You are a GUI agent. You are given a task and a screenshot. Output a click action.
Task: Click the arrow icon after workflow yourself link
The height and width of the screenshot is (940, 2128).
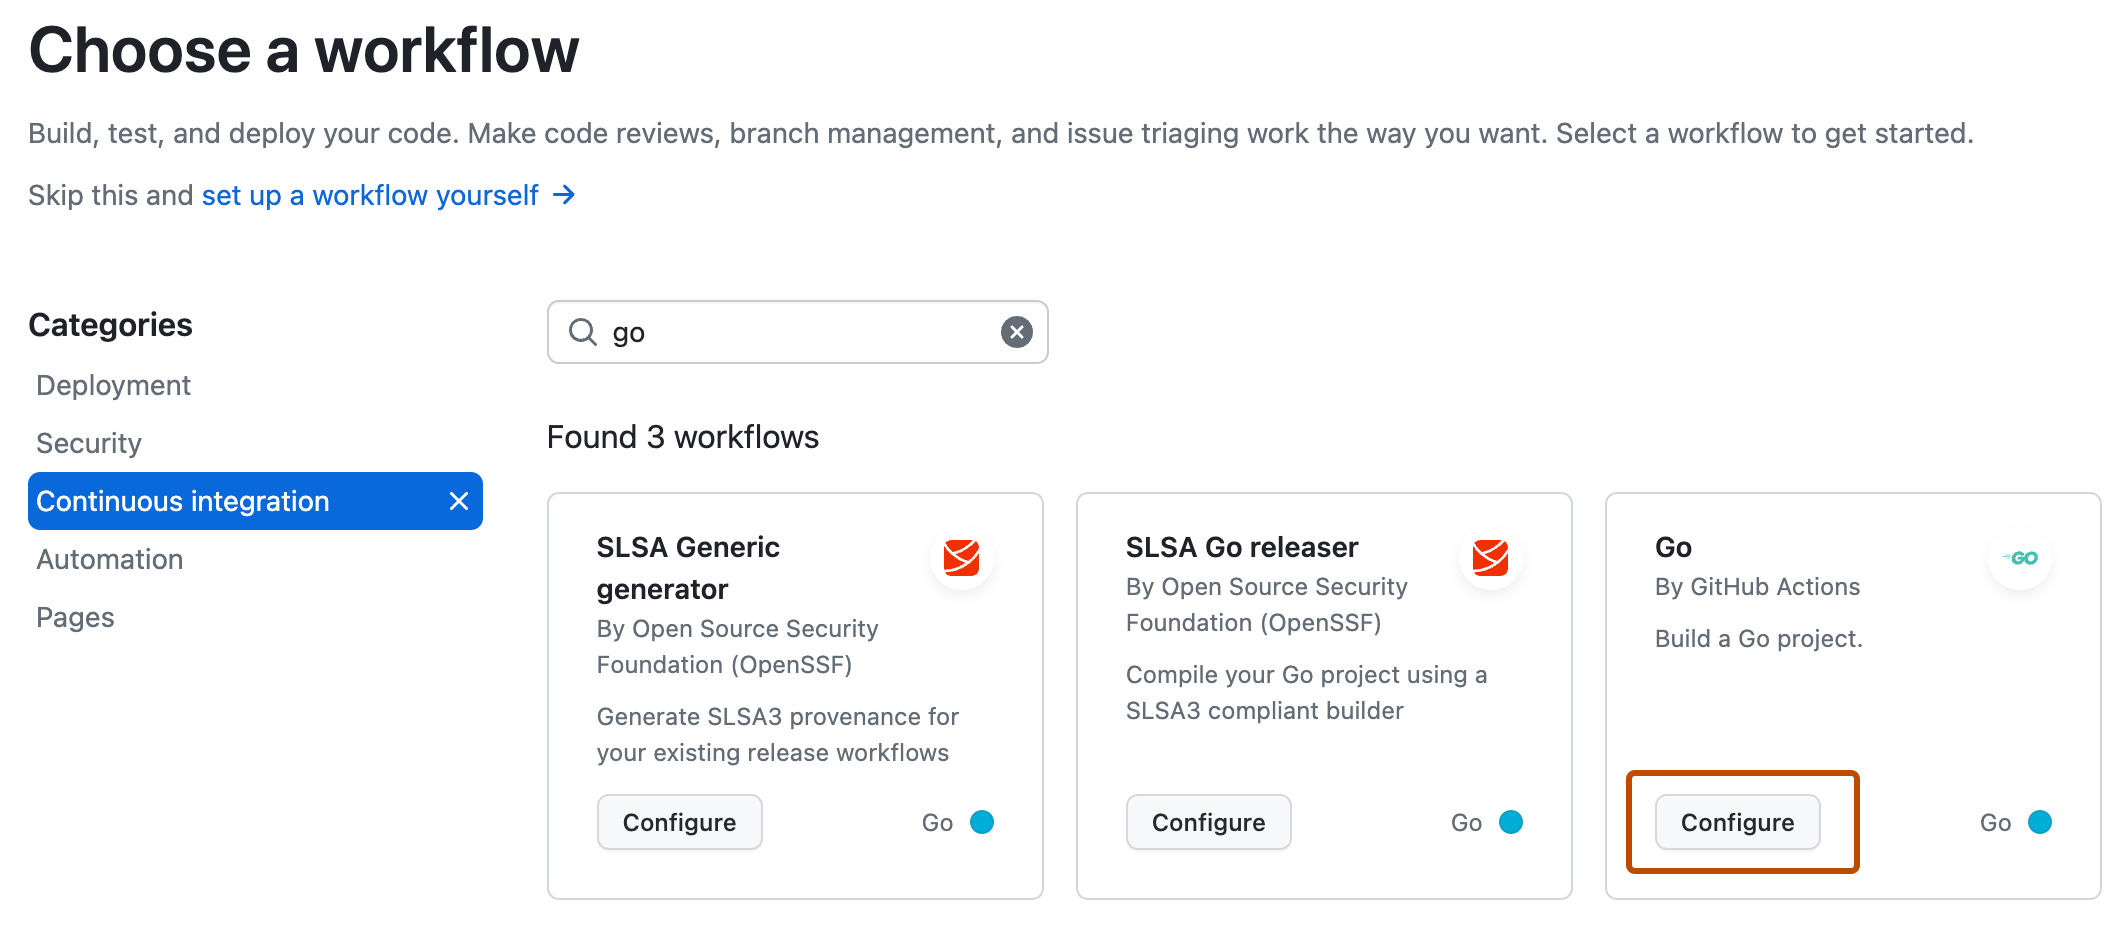click(x=564, y=195)
